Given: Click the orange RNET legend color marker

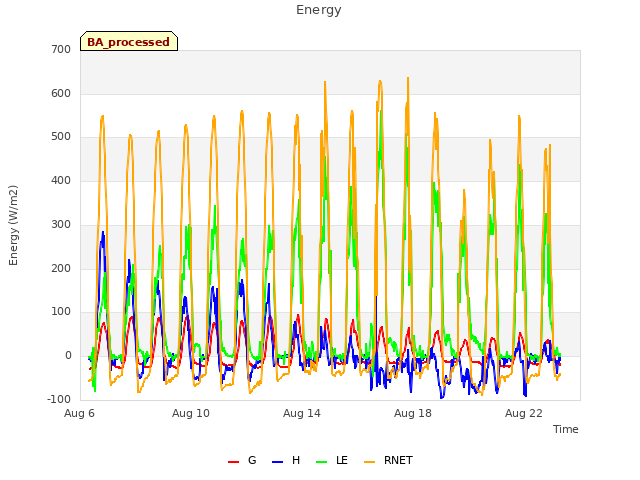Looking at the screenshot, I should click(369, 462).
